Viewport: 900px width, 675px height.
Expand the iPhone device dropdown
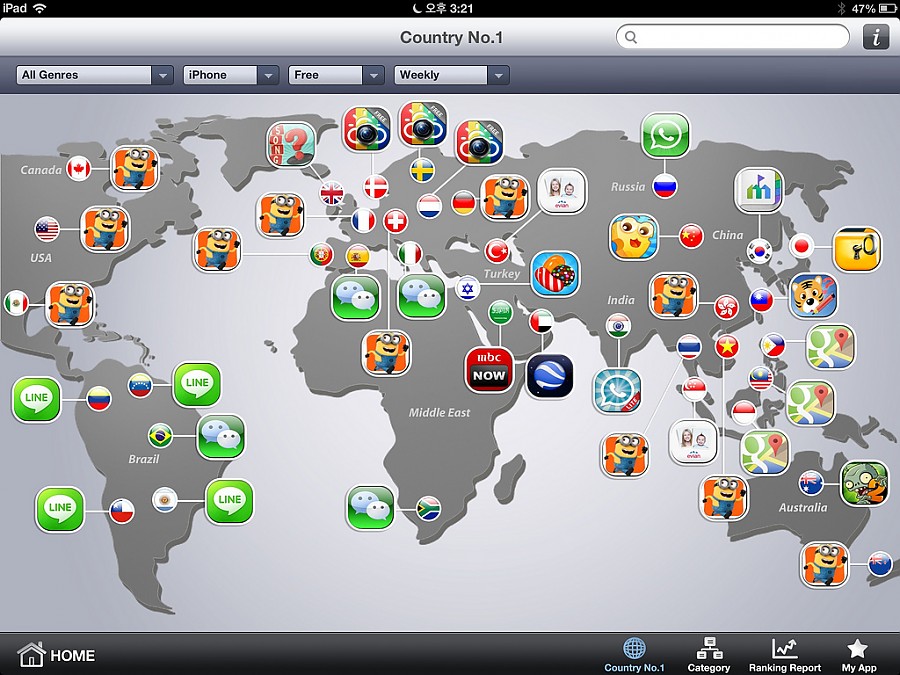231,75
